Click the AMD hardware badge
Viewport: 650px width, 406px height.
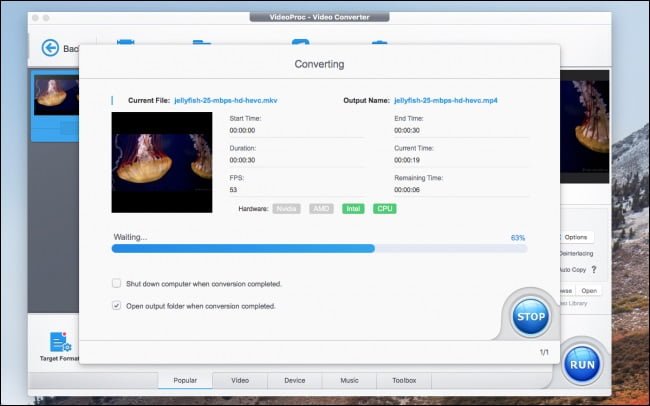tap(321, 208)
